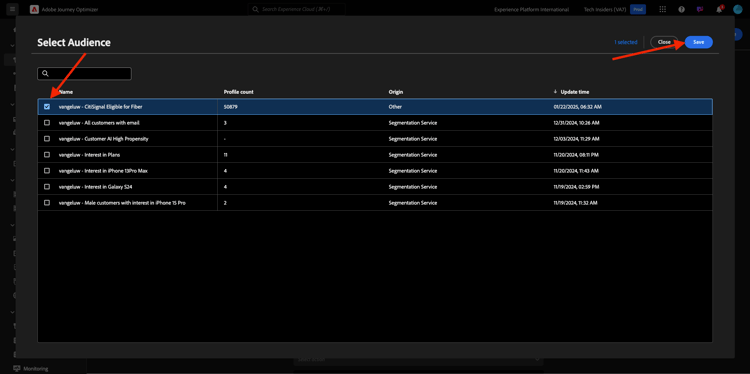
Task: Open the hamburger navigation menu
Action: pyautogui.click(x=12, y=9)
